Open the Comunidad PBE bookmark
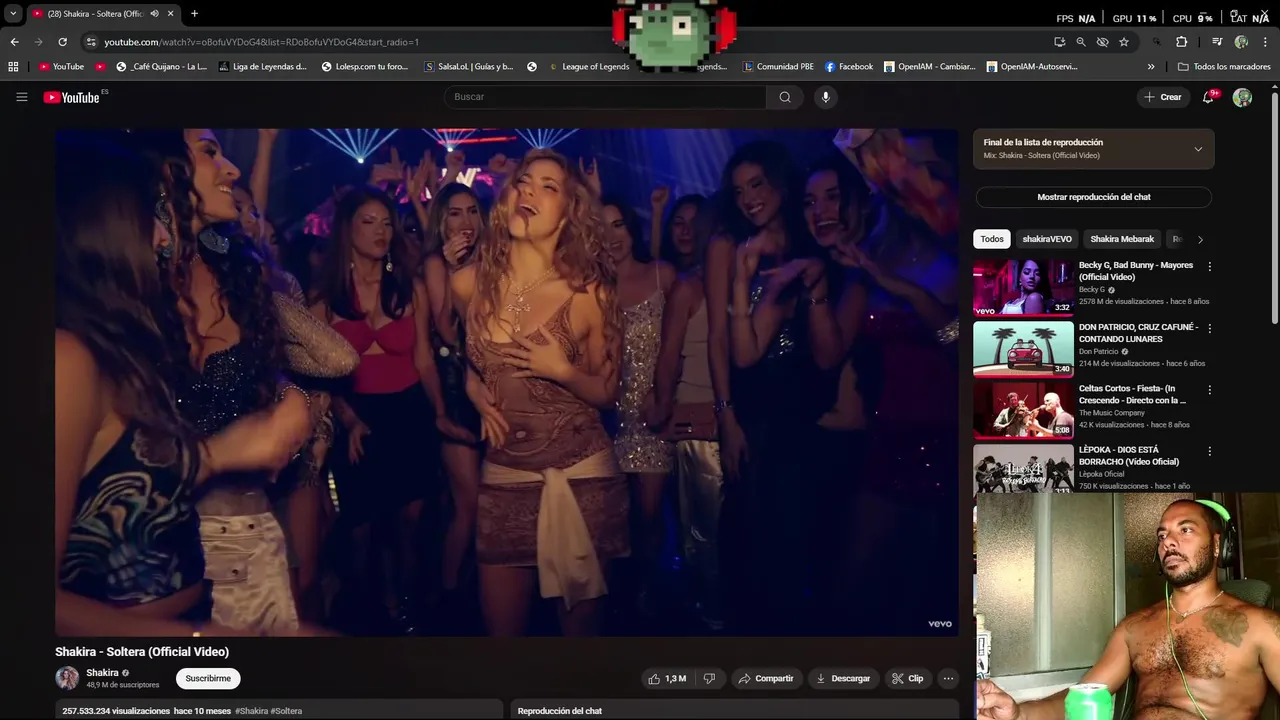 tap(778, 67)
